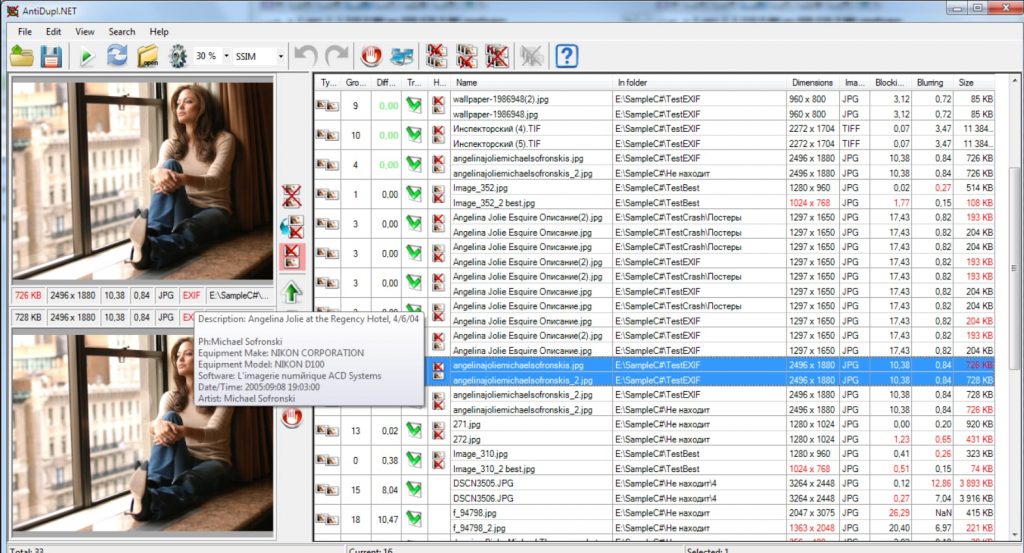This screenshot has width=1024, height=553.
Task: Expand the 30 % threshold dropdown
Action: coord(226,57)
